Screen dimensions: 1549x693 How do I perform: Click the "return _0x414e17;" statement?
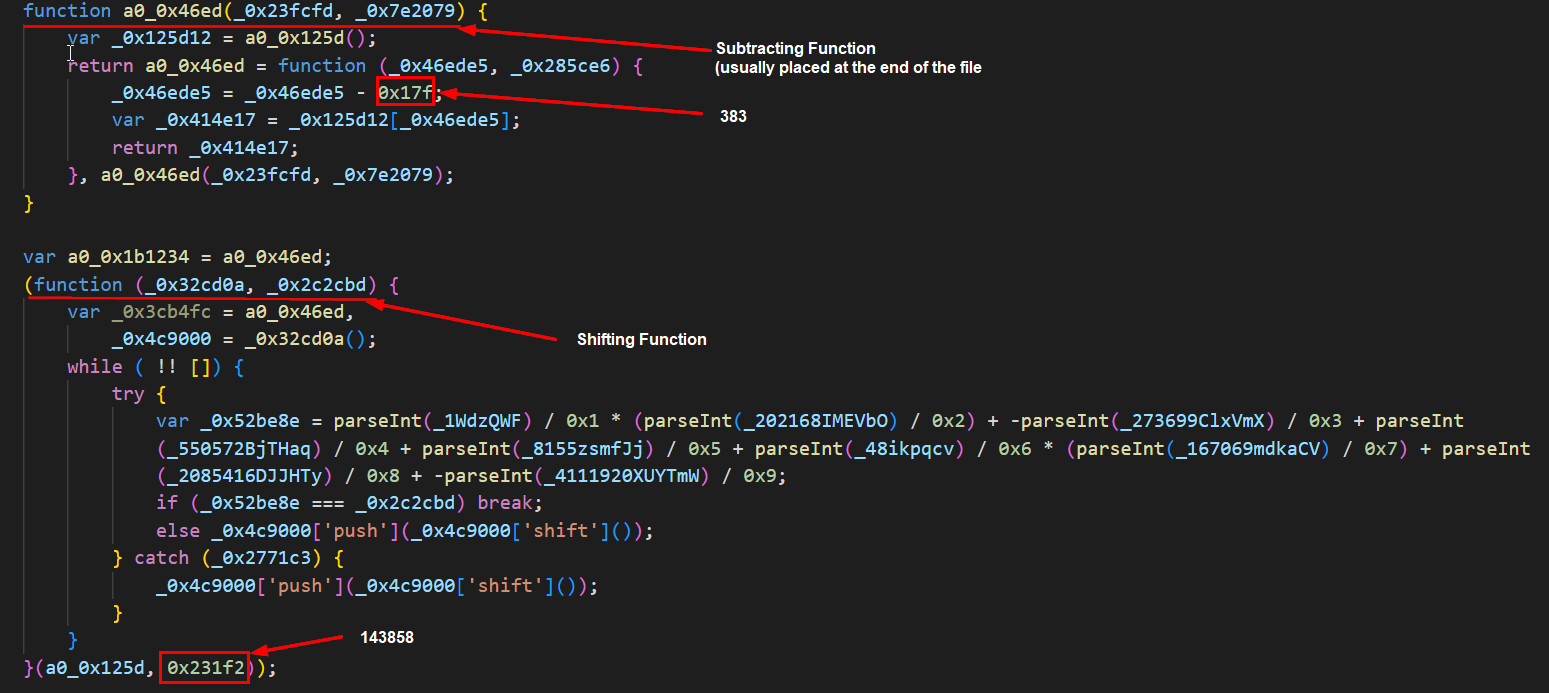click(205, 147)
